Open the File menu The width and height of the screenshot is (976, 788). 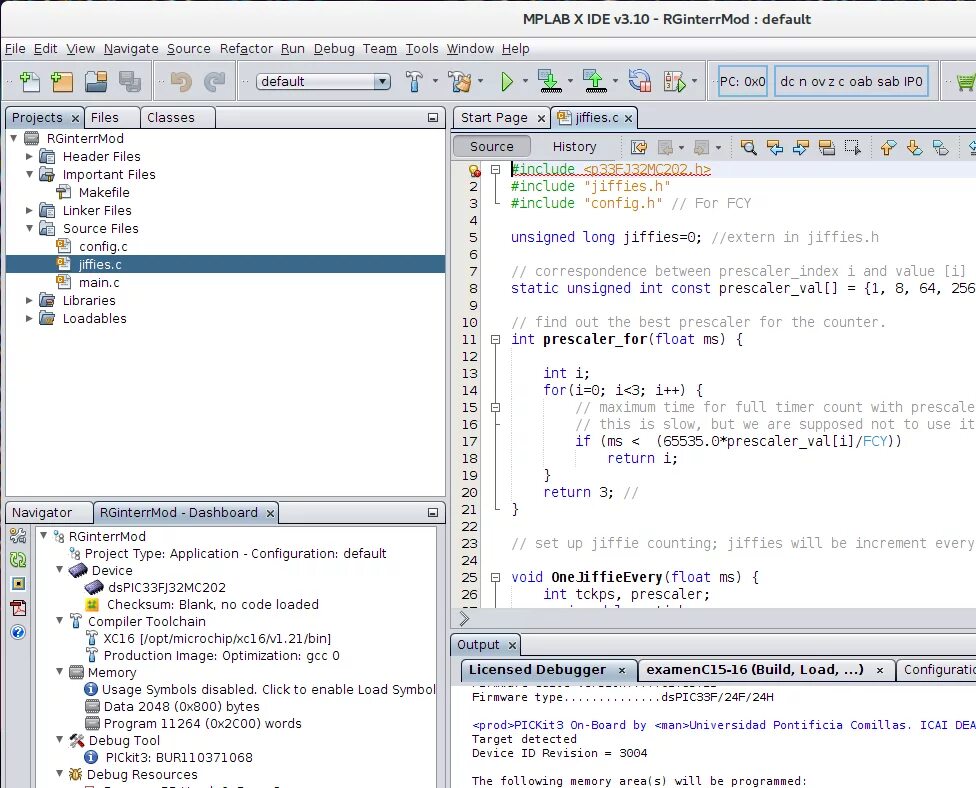(x=15, y=49)
